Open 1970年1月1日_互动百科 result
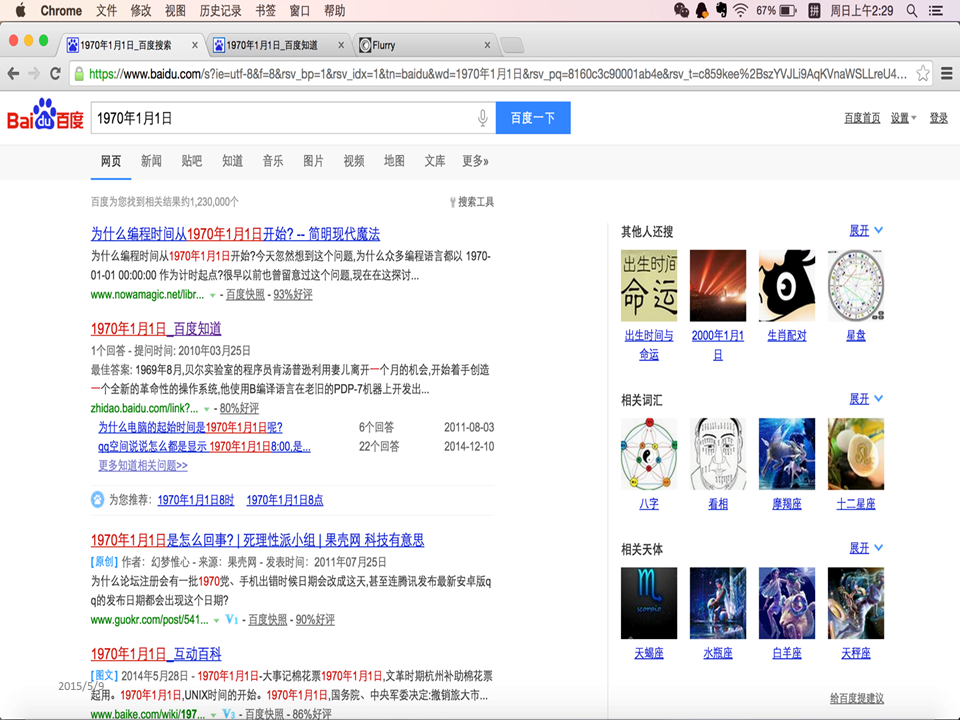Image resolution: width=960 pixels, height=720 pixels. click(x=156, y=654)
